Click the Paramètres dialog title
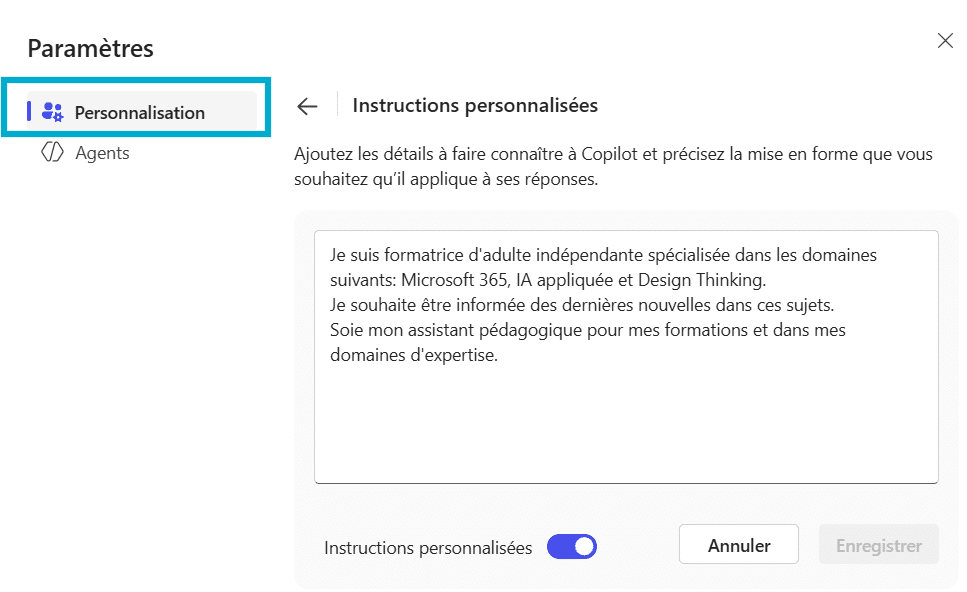The height and width of the screenshot is (592, 967). (x=91, y=47)
